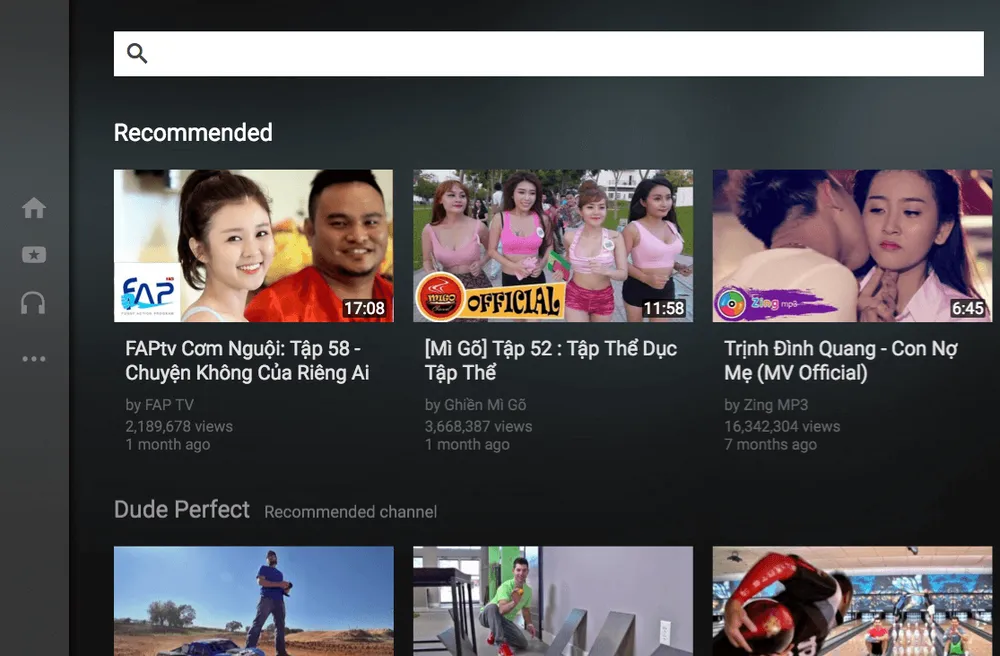Open the FAP TV channel link
This screenshot has width=1000, height=656.
[x=160, y=405]
